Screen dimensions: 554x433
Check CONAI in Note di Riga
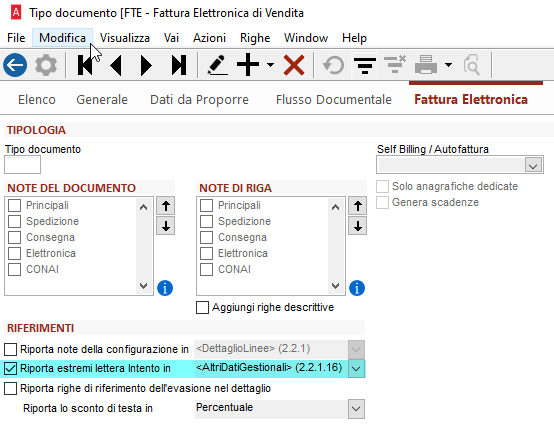coord(206,269)
